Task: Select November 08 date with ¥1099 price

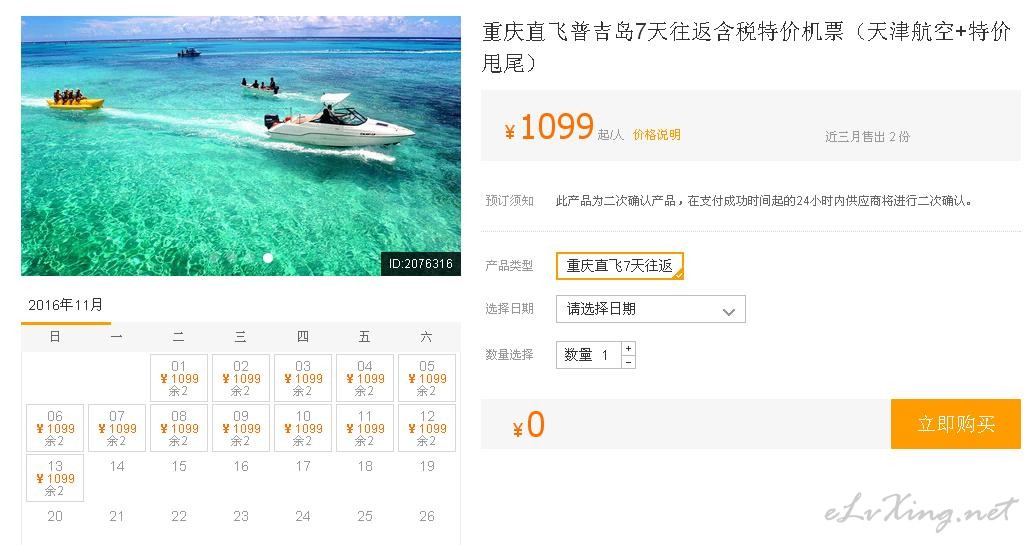Action: coord(179,428)
